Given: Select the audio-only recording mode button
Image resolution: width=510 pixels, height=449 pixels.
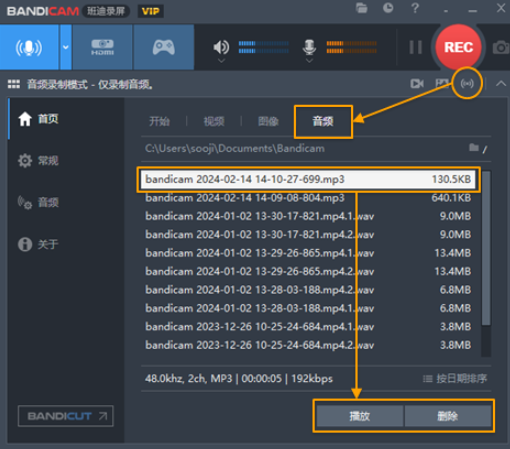Looking at the screenshot, I should pos(29,47).
